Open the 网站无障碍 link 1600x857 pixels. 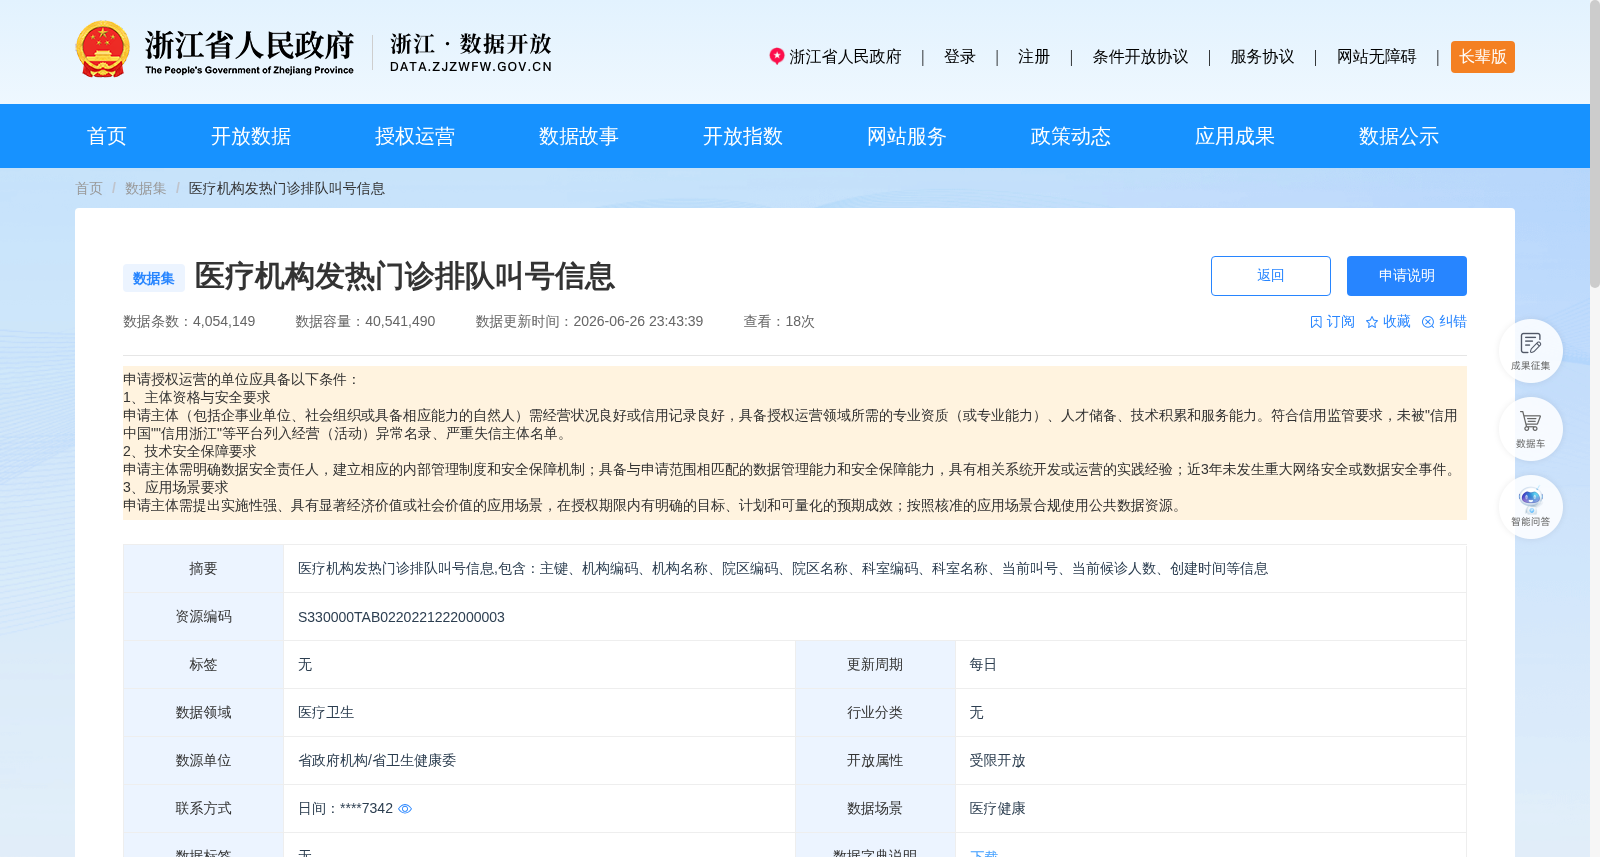coord(1376,57)
